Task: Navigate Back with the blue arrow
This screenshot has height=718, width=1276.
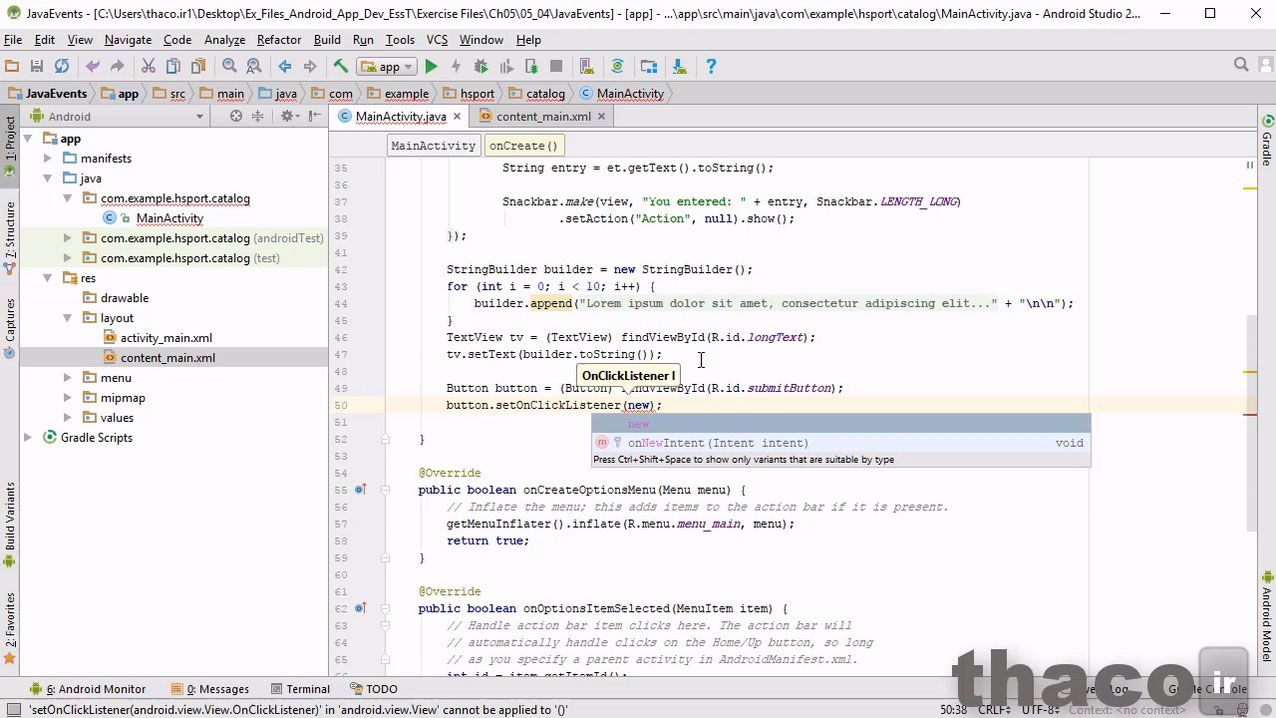Action: tap(285, 66)
